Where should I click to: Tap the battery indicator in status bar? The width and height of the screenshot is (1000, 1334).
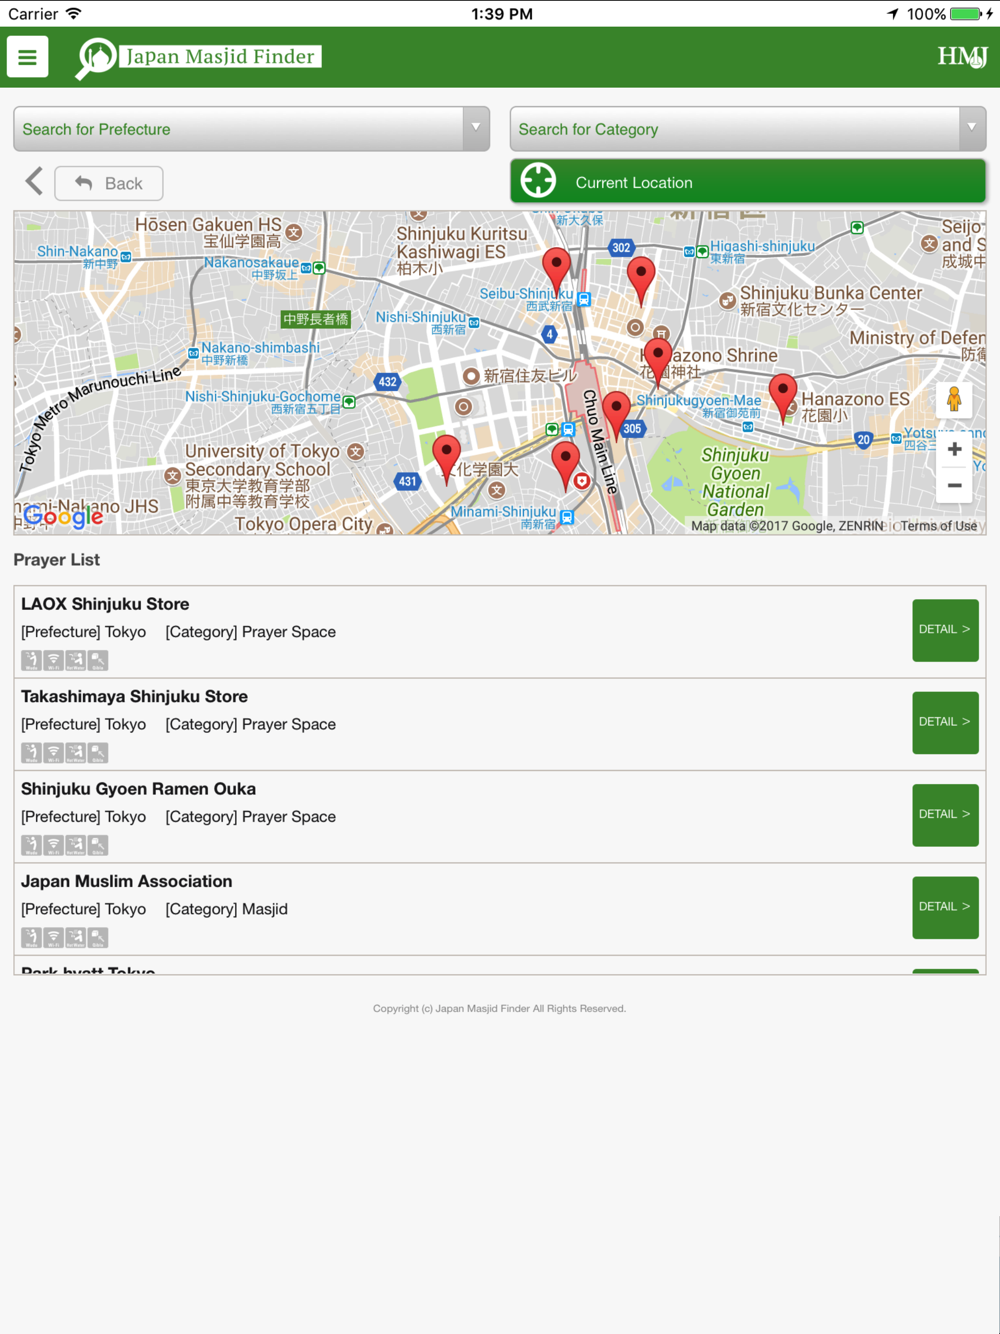click(965, 14)
